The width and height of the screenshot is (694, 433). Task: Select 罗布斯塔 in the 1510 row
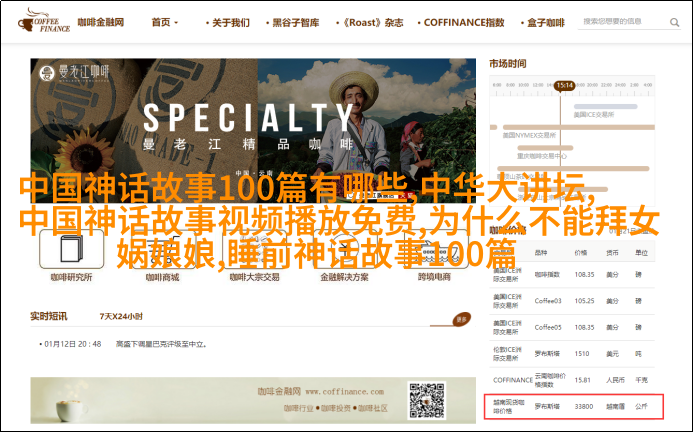(x=547, y=354)
